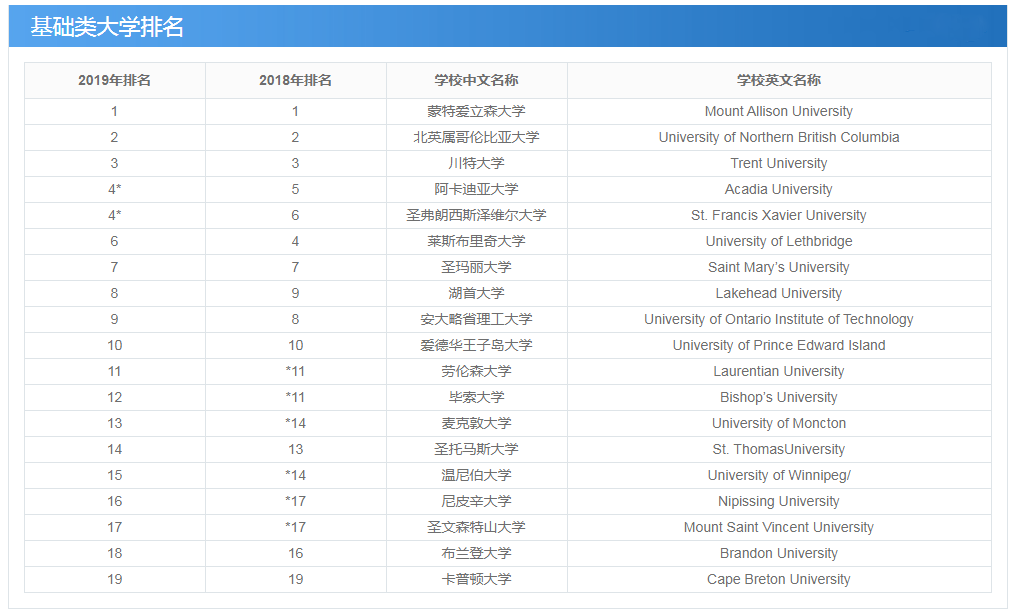Select the 2018年排名 column header
This screenshot has width=1013, height=613.
[x=295, y=80]
